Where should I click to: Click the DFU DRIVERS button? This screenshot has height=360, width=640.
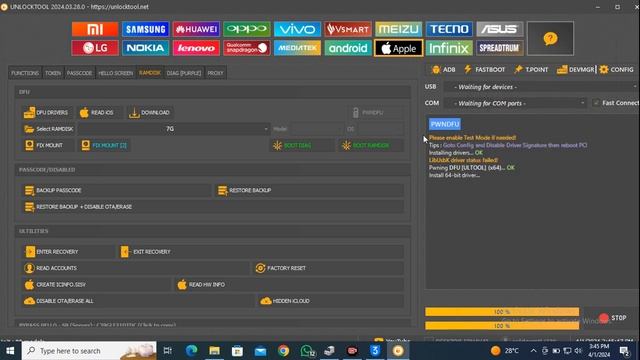tap(46, 113)
